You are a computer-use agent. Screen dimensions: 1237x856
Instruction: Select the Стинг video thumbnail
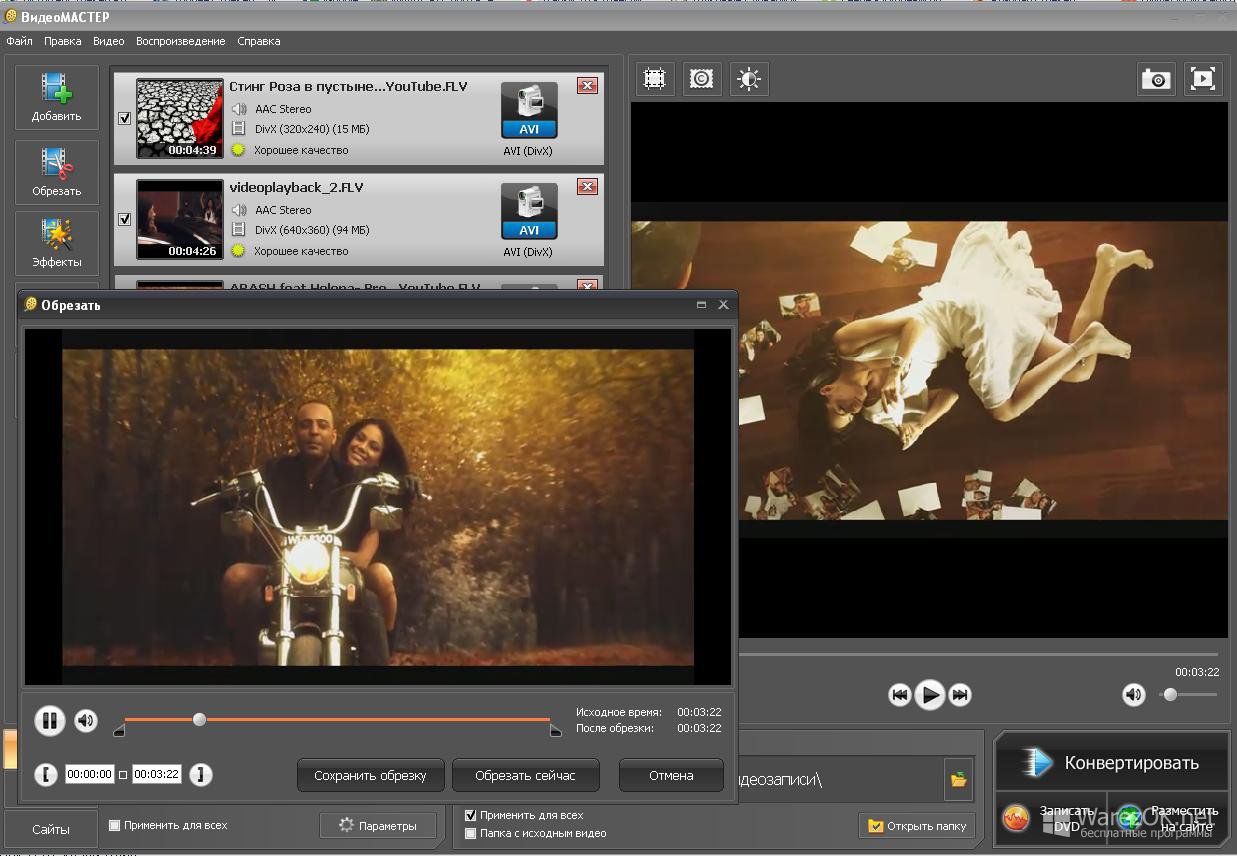tap(180, 118)
